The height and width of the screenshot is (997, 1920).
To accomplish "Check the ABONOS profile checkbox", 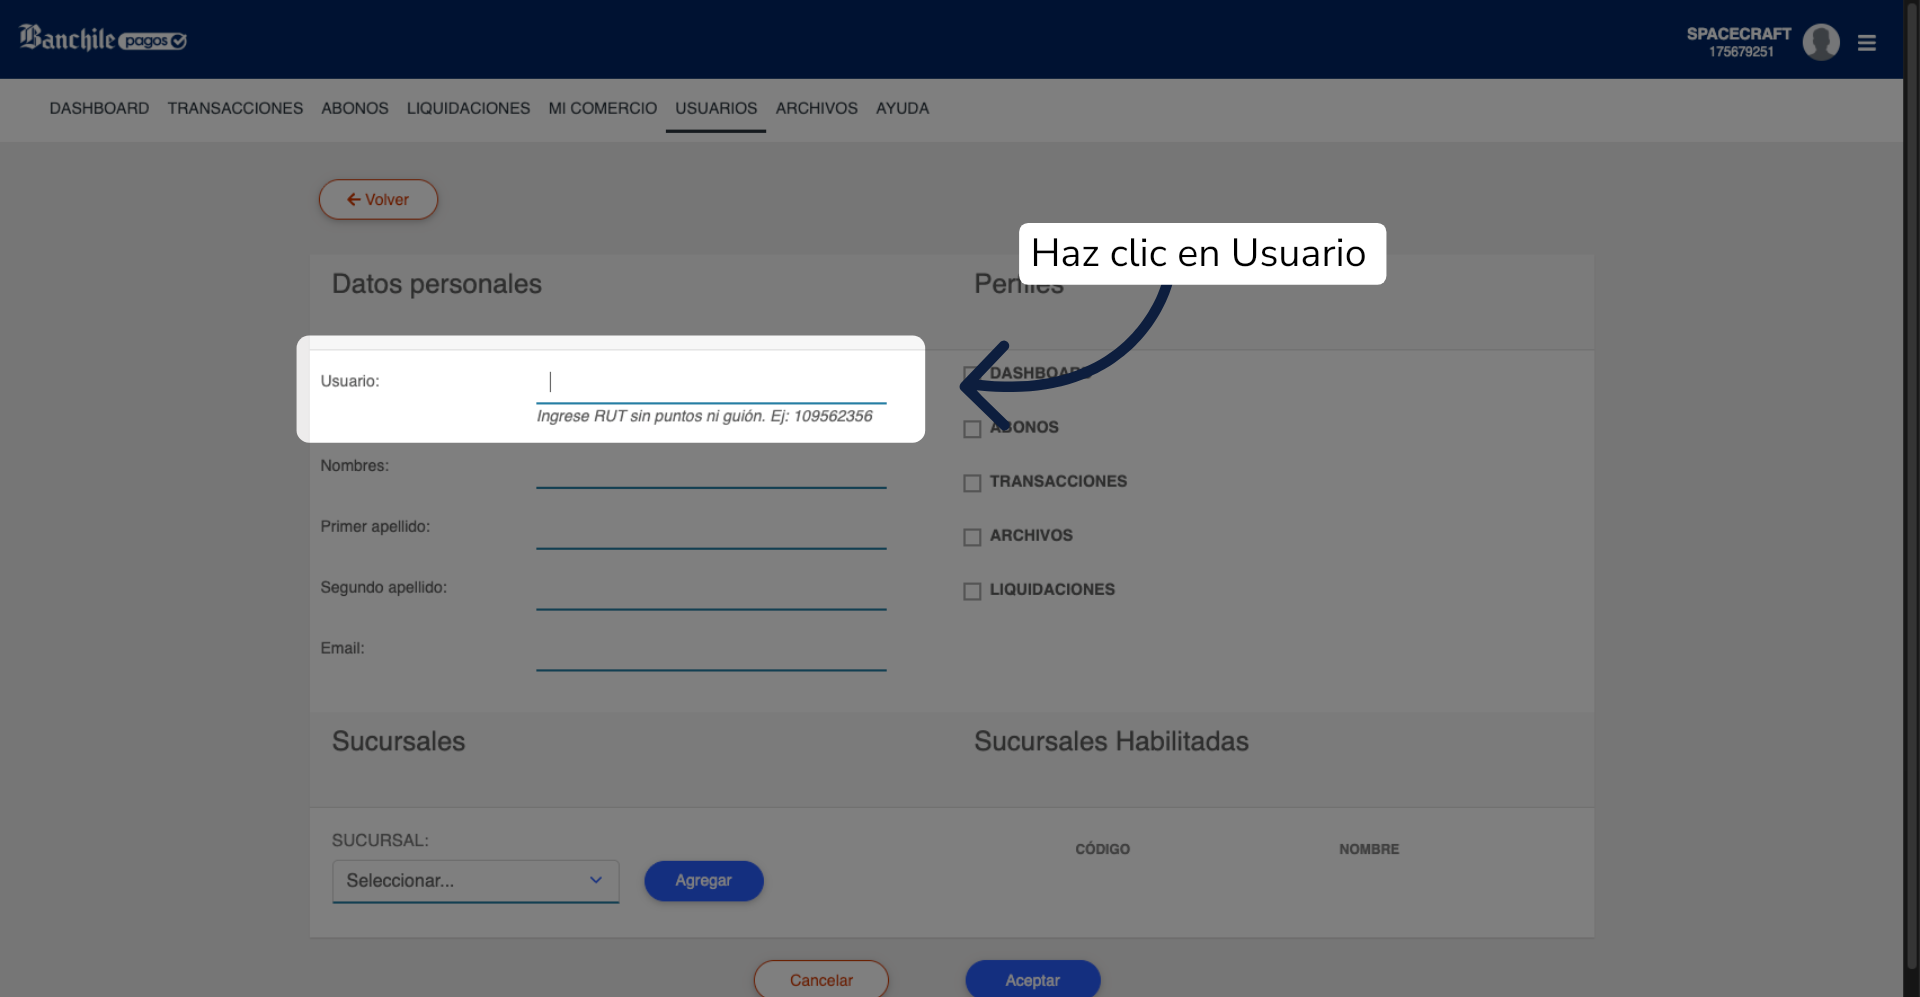I will coord(972,429).
